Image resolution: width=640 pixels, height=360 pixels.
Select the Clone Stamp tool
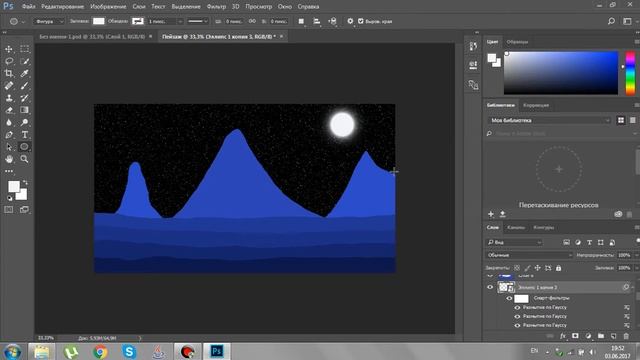tap(9, 98)
